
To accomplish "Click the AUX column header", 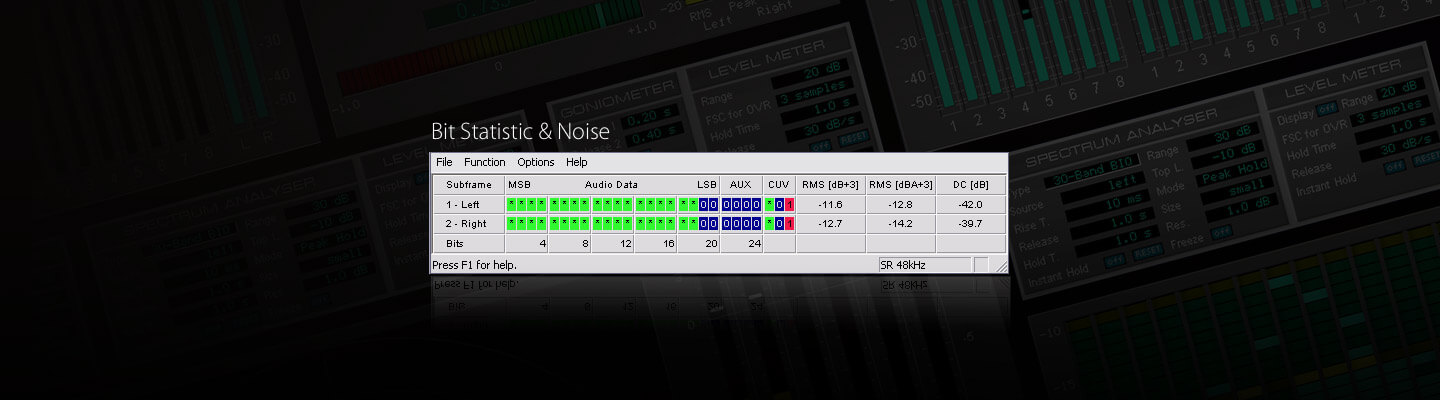I will [x=741, y=185].
